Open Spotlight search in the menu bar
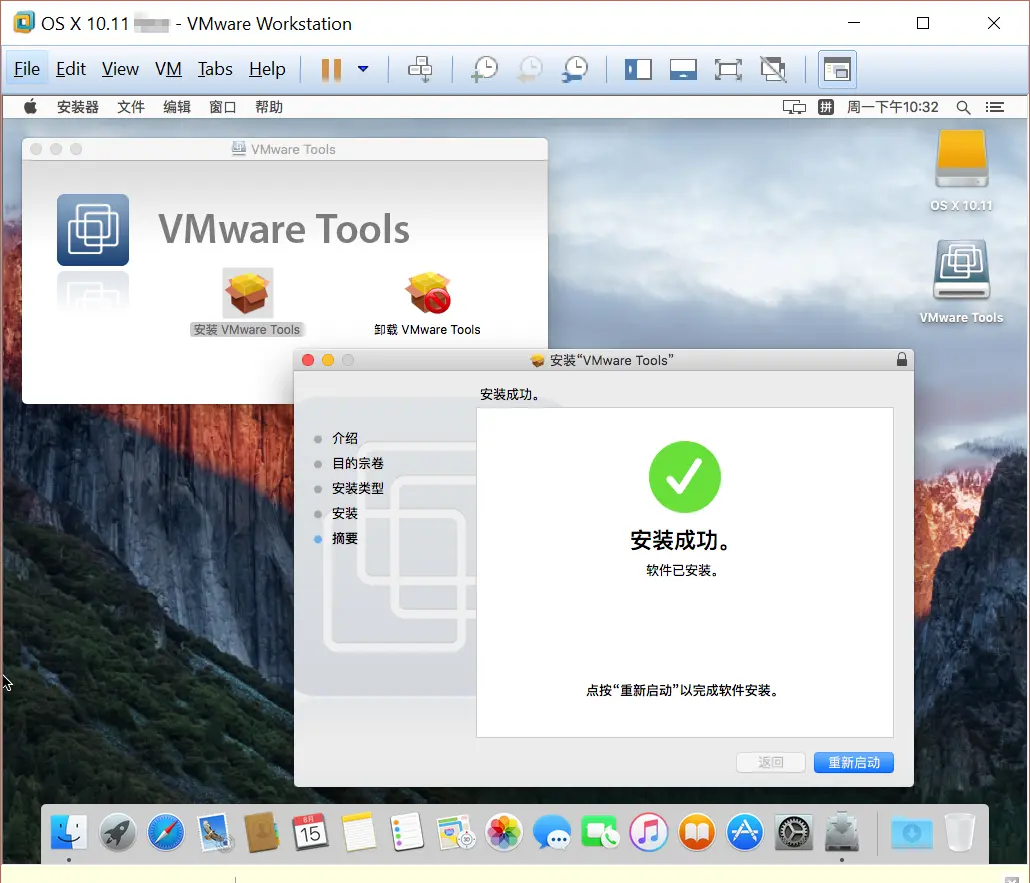Screen dimensions: 1030x883 [x=962, y=107]
